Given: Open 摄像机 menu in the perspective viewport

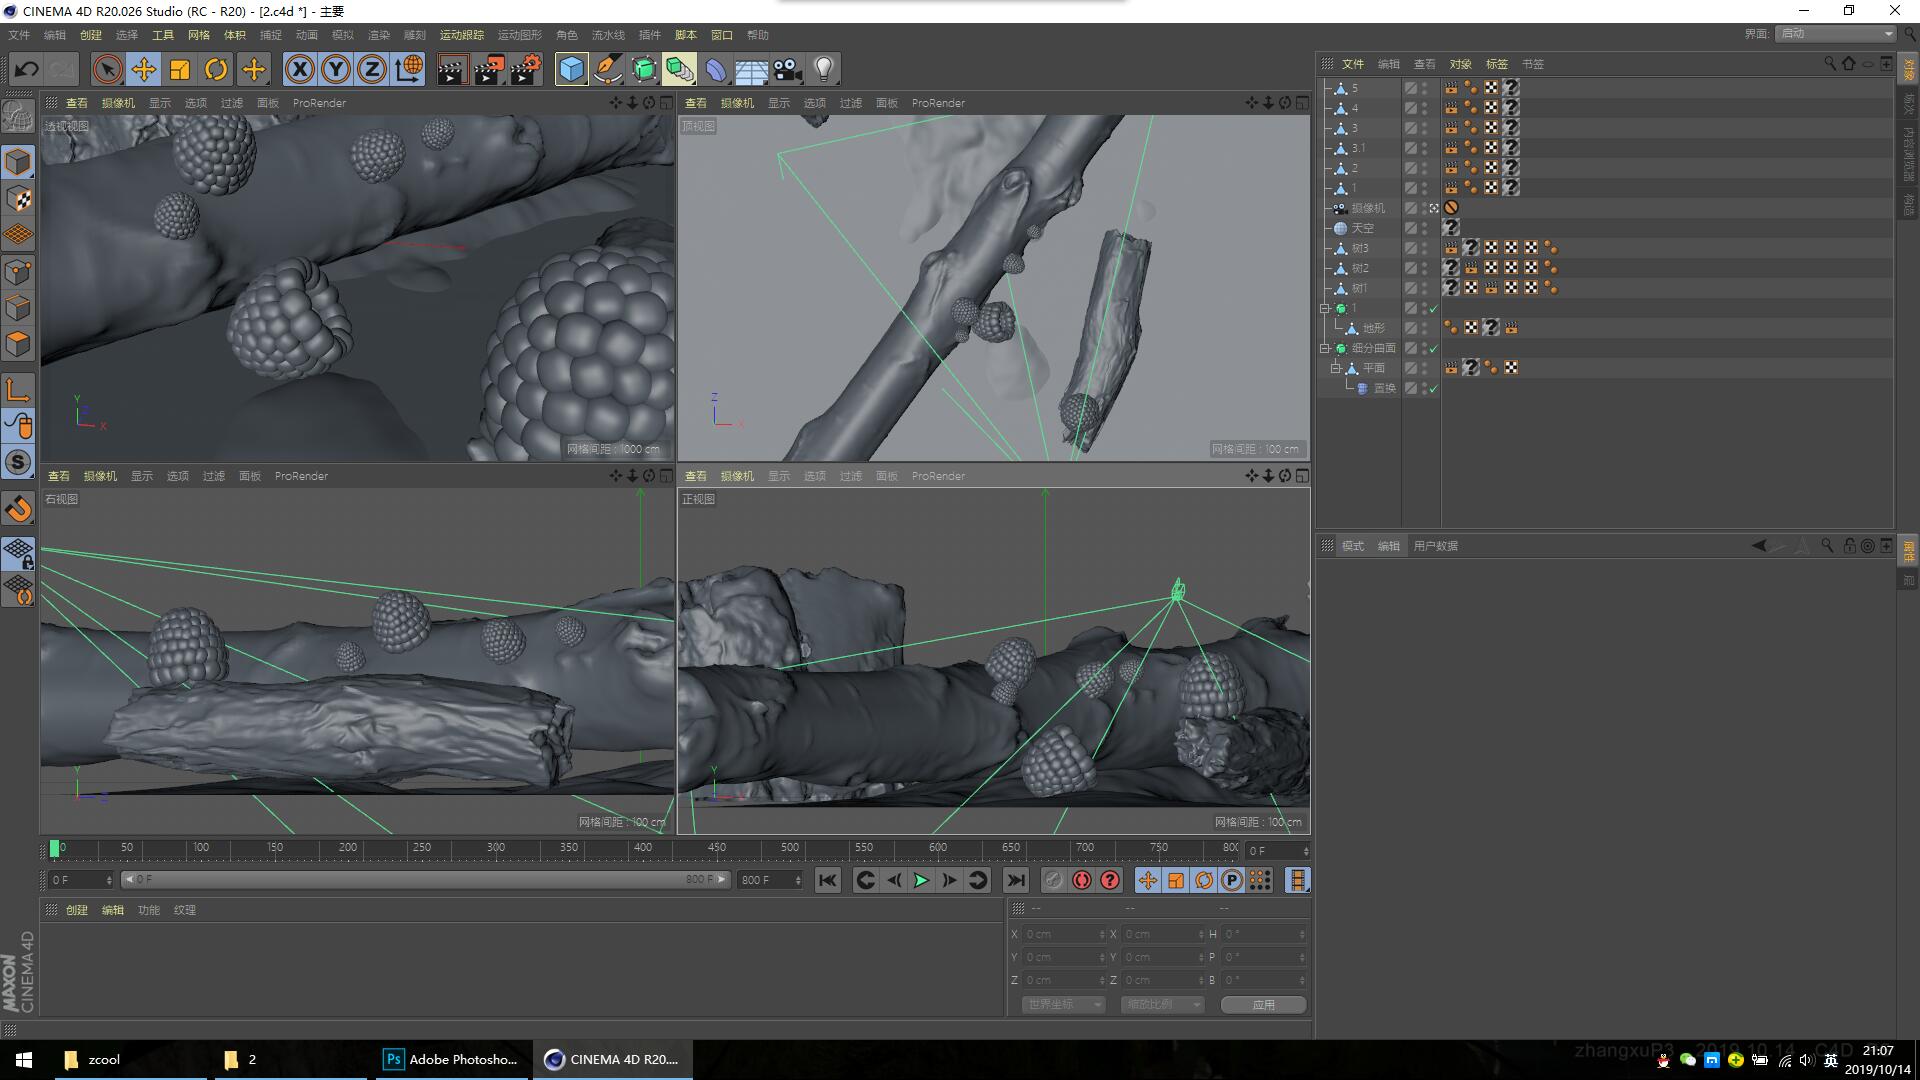Looking at the screenshot, I should pyautogui.click(x=118, y=103).
